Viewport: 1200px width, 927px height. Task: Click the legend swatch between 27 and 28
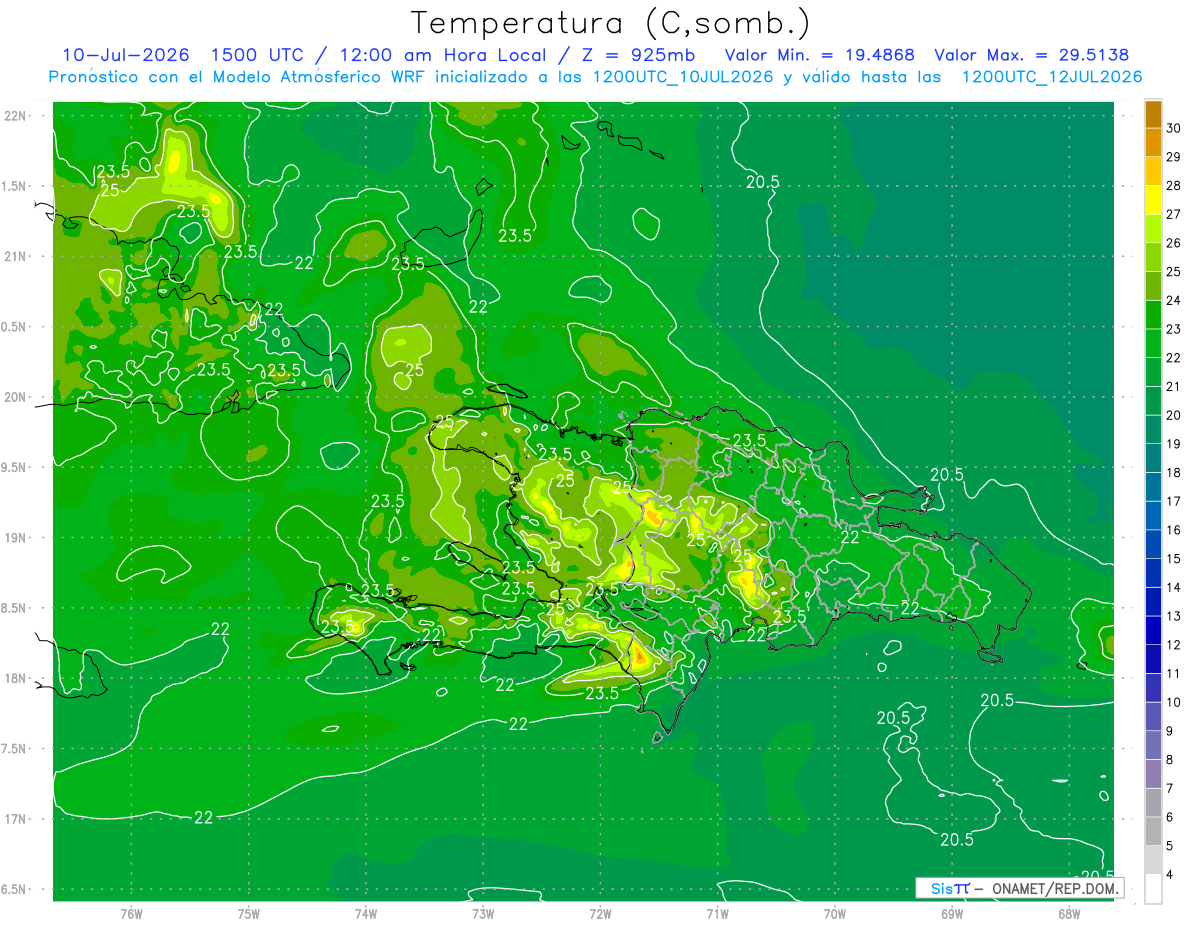pos(1153,200)
